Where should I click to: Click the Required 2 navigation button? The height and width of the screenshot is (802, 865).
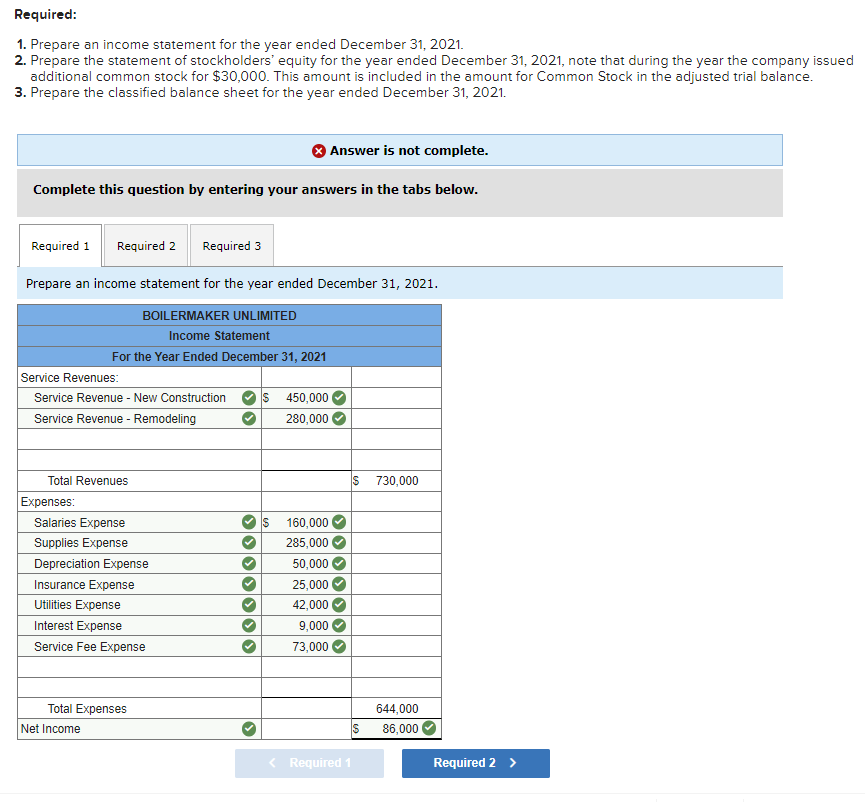476,763
